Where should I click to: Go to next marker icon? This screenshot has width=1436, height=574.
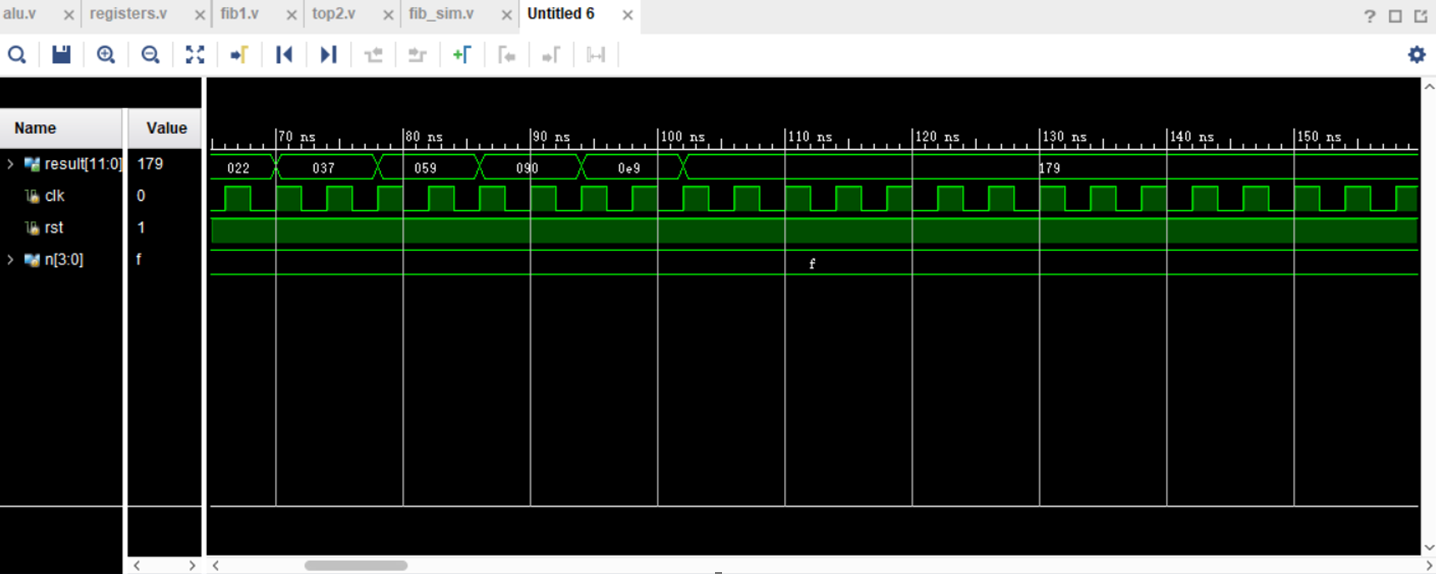551,55
